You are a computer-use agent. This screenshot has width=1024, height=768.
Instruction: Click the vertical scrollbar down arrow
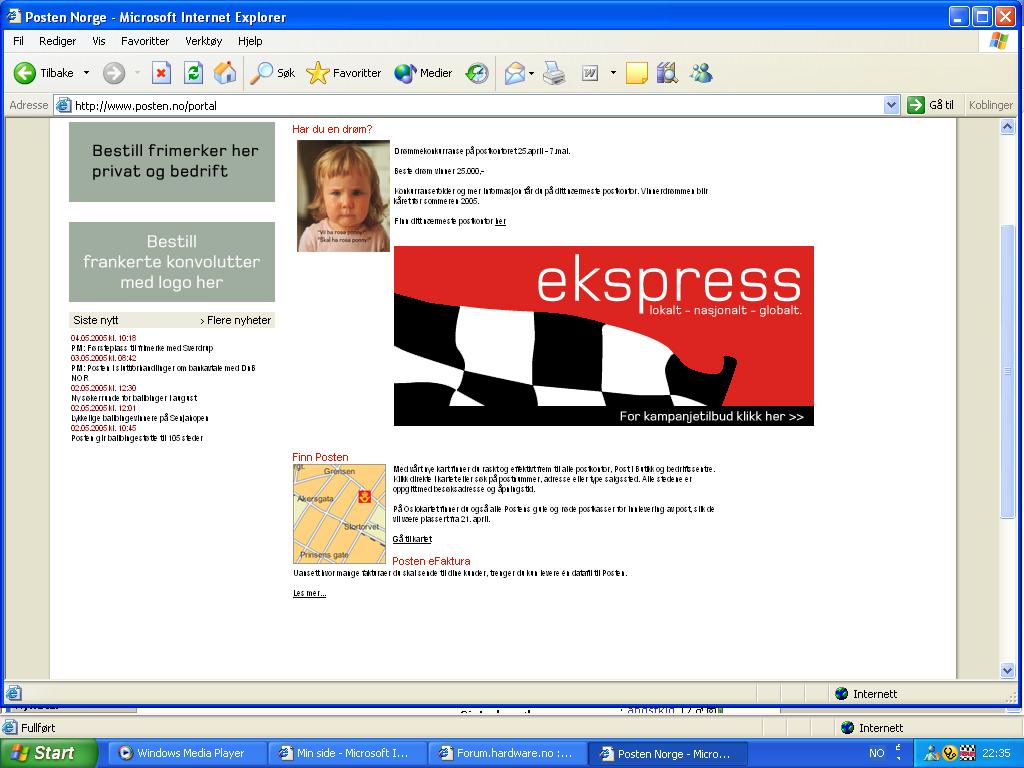pyautogui.click(x=1007, y=670)
